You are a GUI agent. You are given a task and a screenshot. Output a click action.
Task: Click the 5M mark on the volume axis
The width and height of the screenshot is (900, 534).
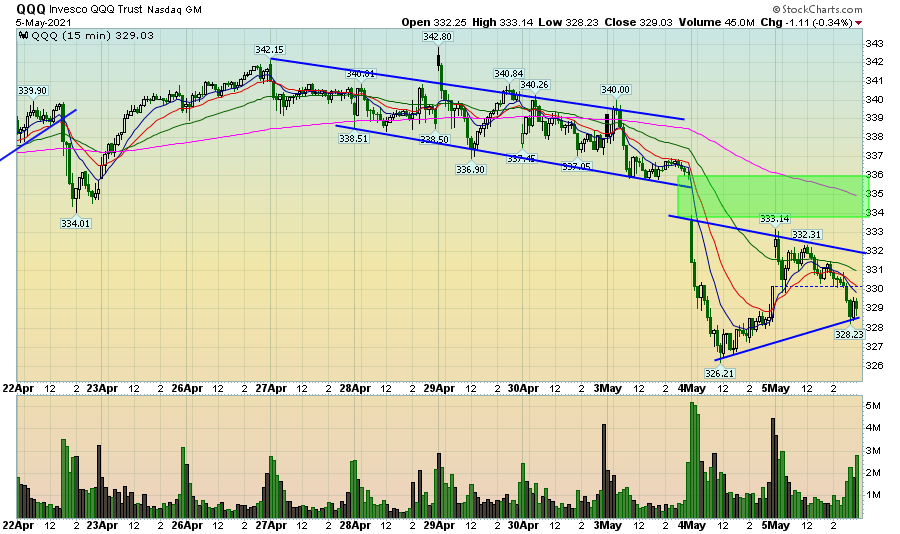click(873, 406)
